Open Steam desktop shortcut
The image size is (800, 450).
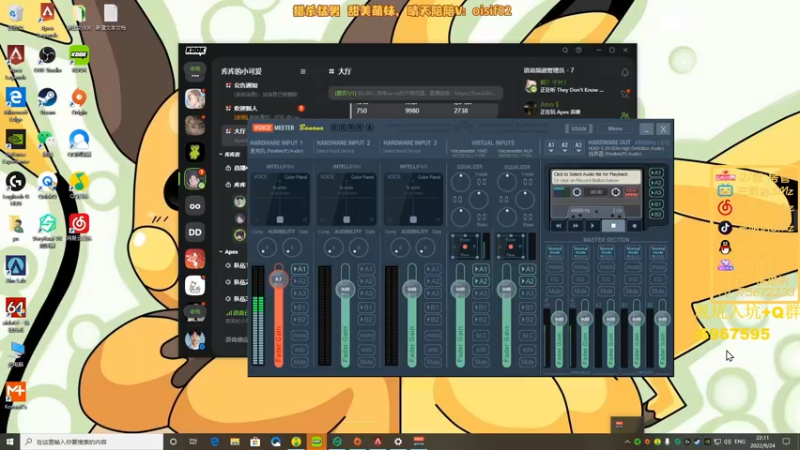[x=47, y=101]
